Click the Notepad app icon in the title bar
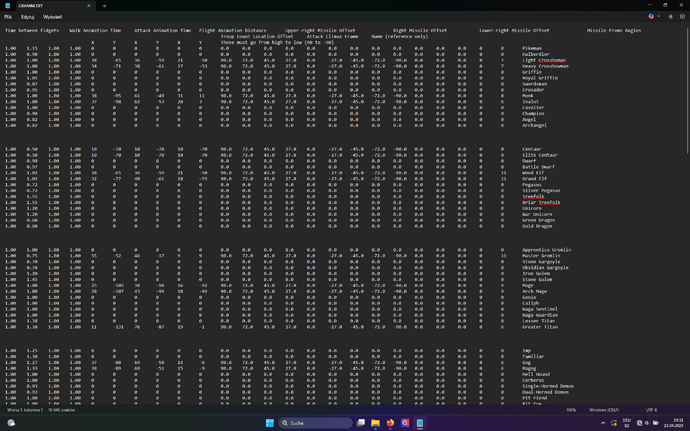The image size is (690, 431). pos(7,5)
